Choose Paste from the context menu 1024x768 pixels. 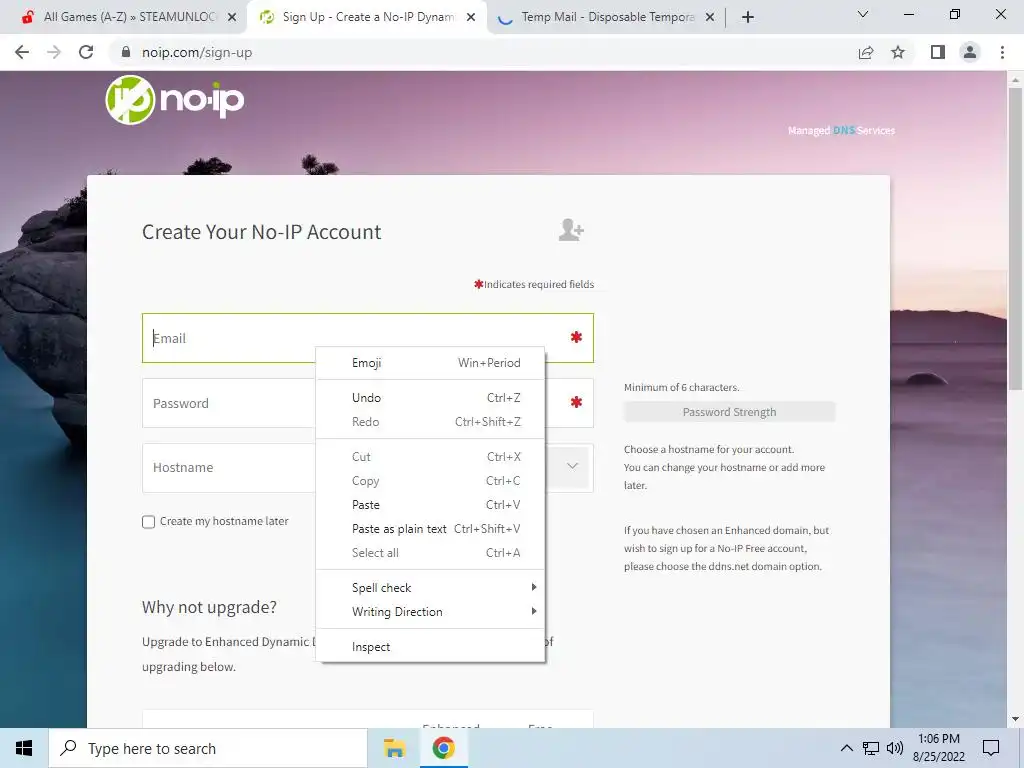[430, 505]
